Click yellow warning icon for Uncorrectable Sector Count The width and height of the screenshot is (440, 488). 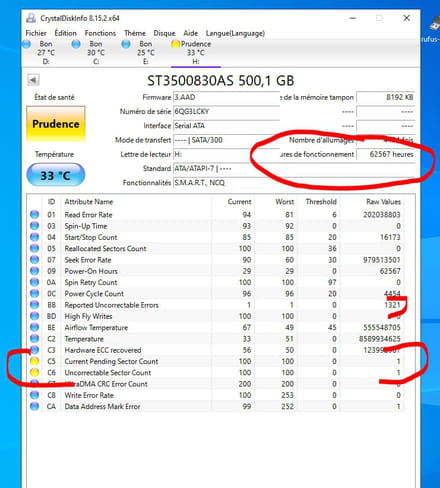[34, 372]
